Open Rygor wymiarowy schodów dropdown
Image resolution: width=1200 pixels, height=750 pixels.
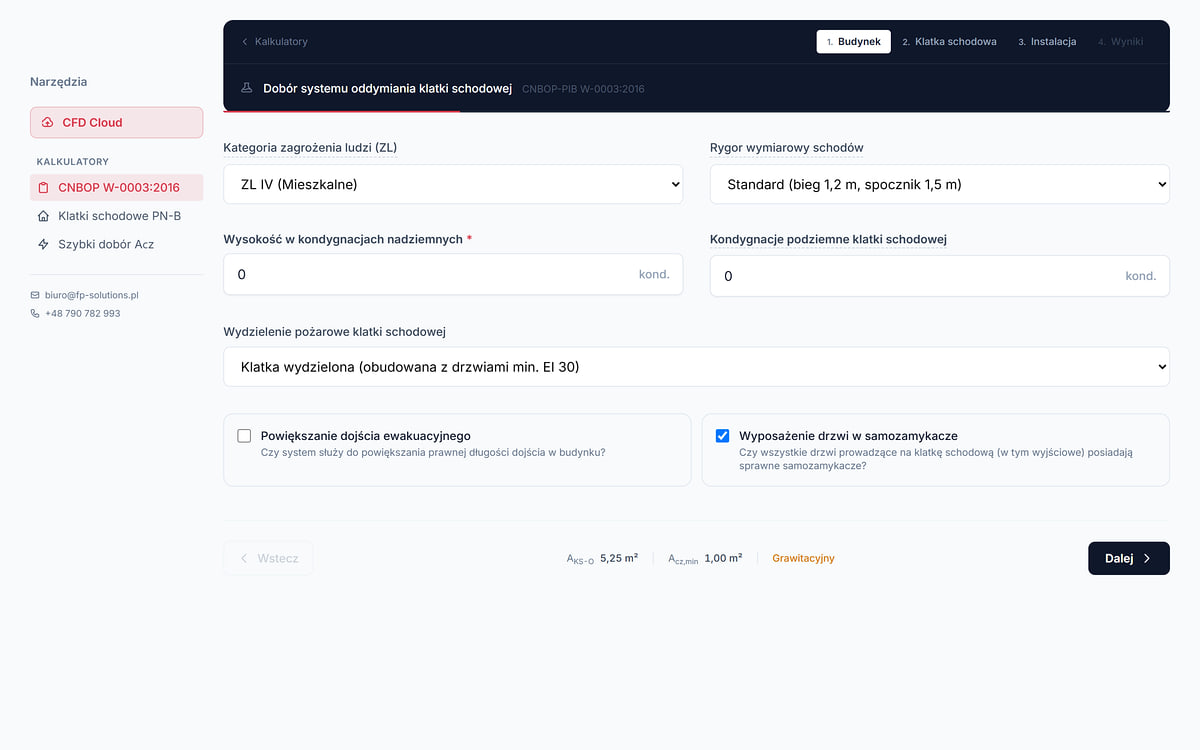pyautogui.click(x=939, y=184)
